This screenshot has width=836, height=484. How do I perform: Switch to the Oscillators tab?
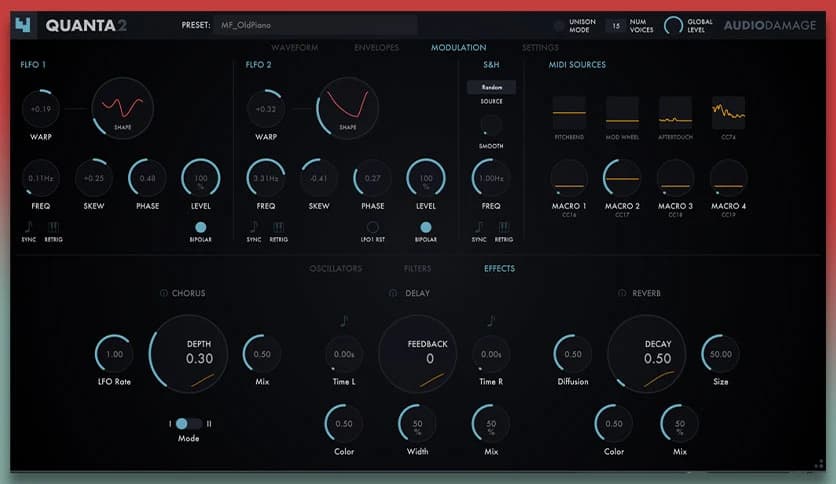[x=335, y=269]
